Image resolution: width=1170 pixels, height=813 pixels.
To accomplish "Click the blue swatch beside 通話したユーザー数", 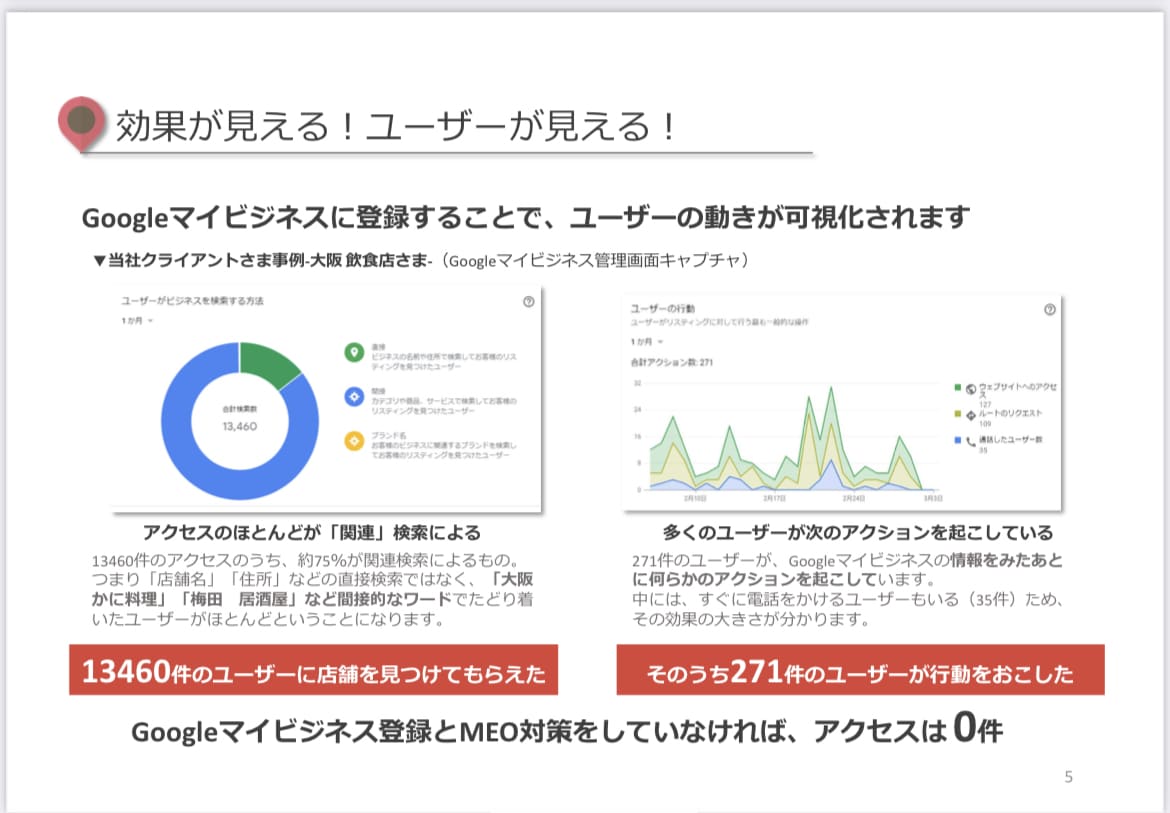I will [x=957, y=440].
